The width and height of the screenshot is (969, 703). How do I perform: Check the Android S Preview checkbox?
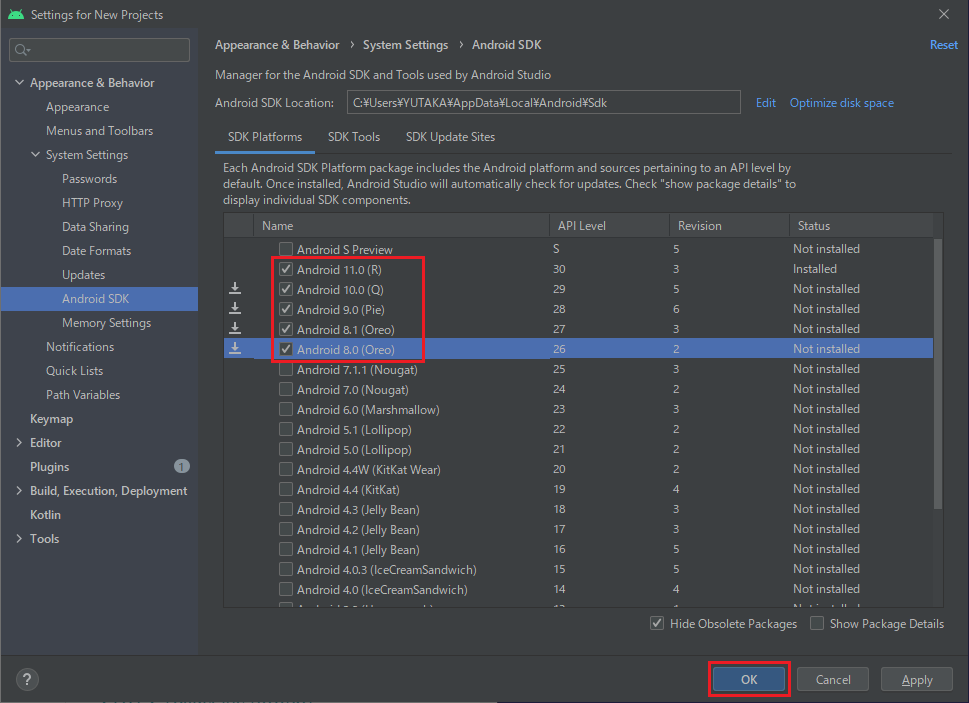pyautogui.click(x=286, y=249)
